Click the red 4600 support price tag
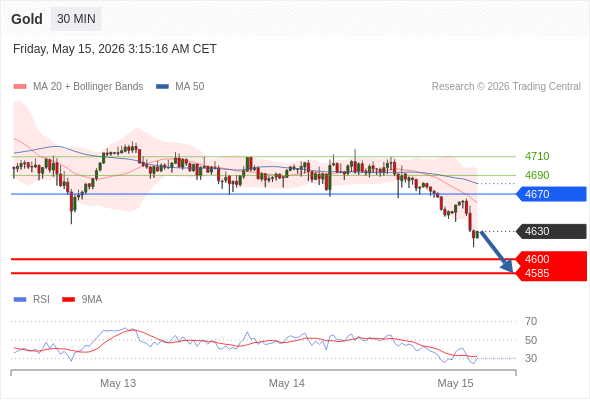 (551, 259)
